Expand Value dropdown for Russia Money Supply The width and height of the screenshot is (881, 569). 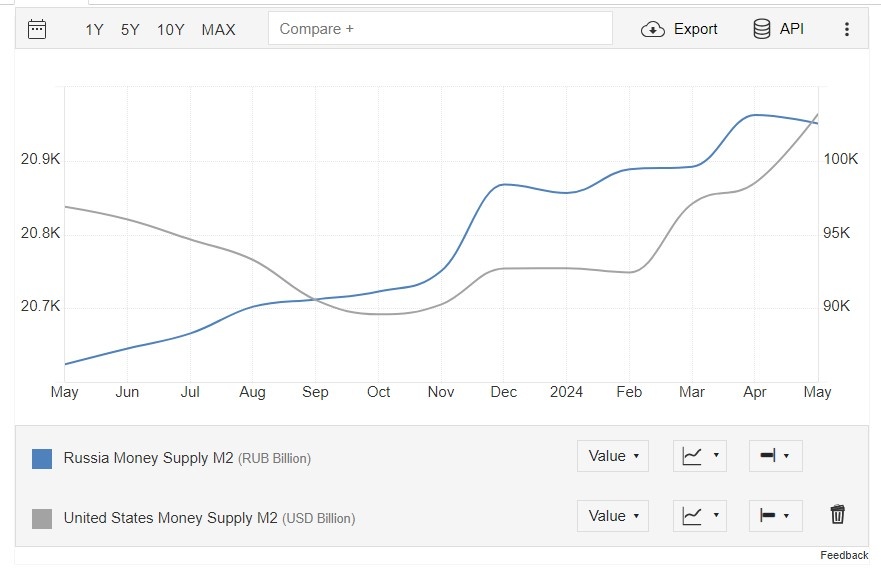pos(613,456)
